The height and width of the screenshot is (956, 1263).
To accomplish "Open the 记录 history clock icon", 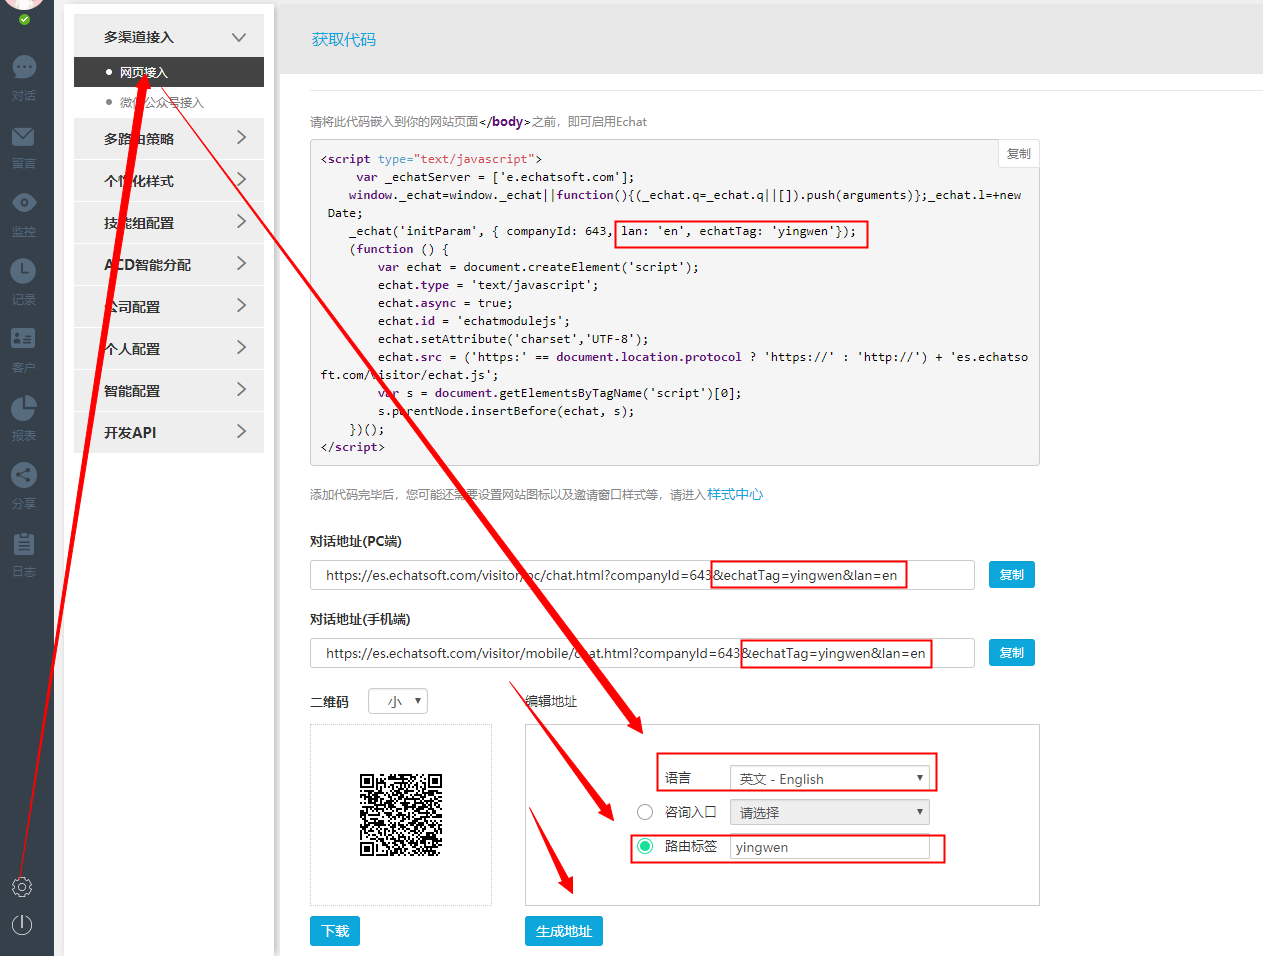I will coord(24,271).
